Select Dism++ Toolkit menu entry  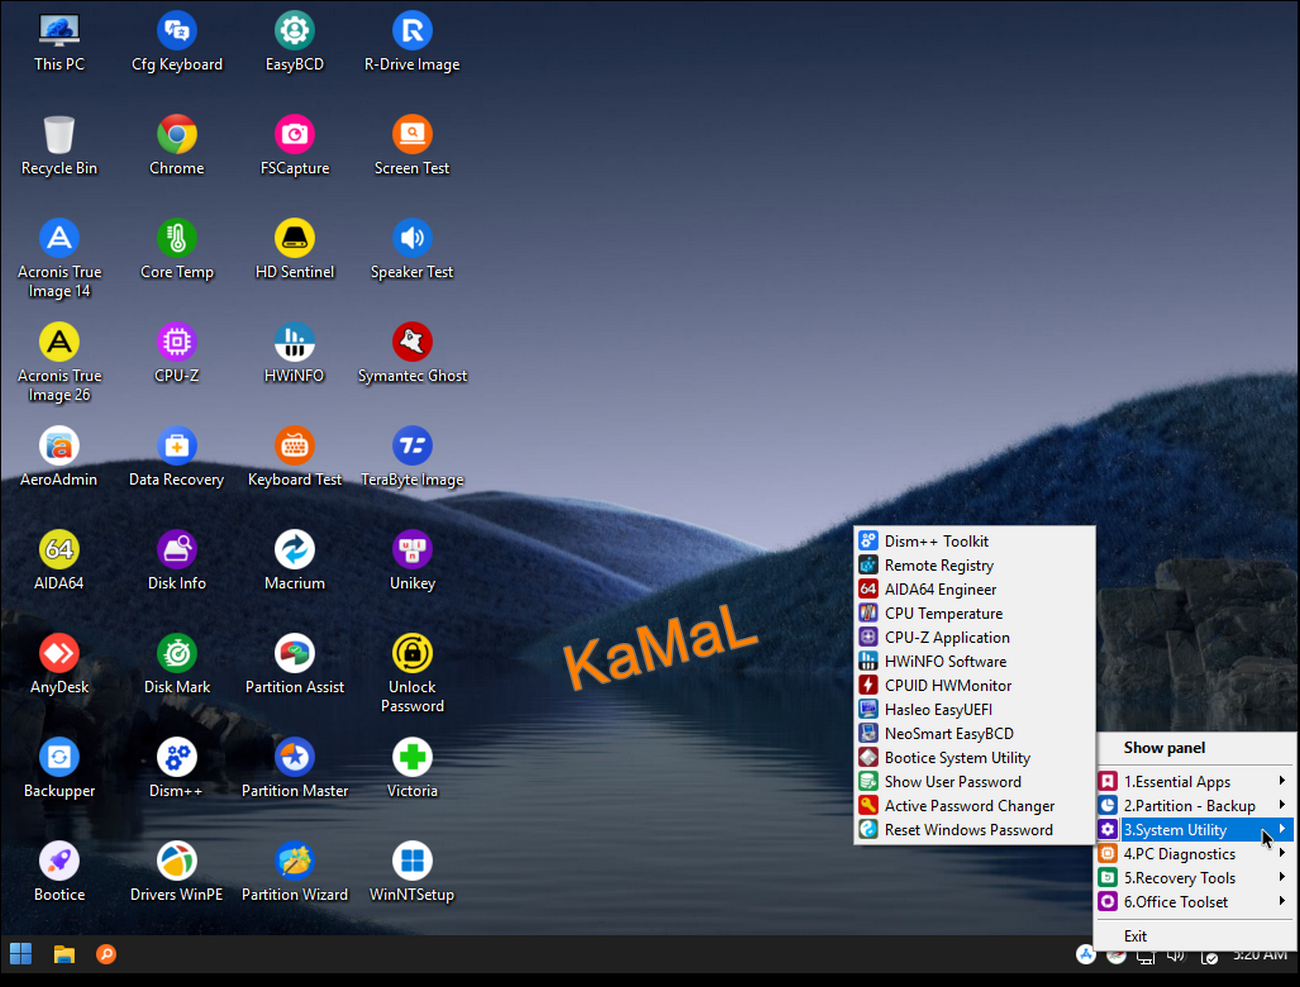[x=974, y=541]
